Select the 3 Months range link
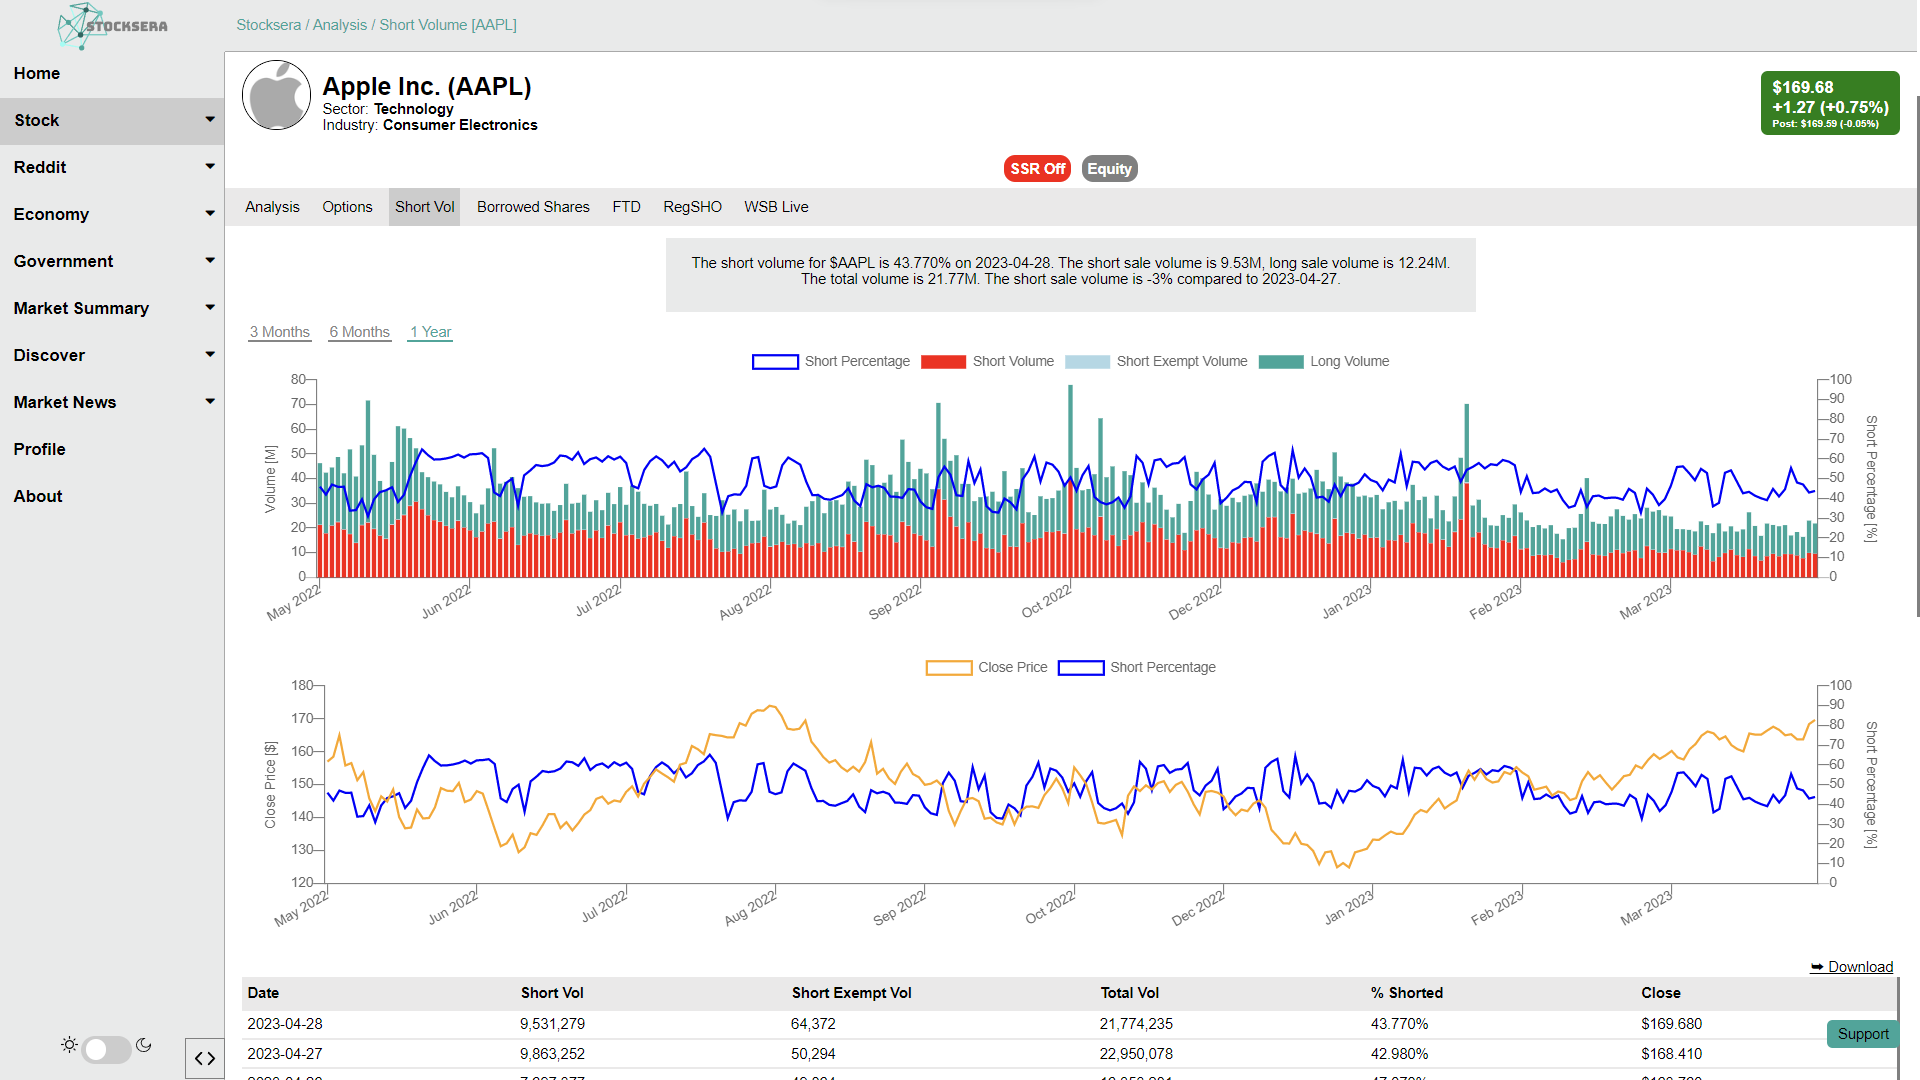The image size is (1920, 1080). [279, 332]
